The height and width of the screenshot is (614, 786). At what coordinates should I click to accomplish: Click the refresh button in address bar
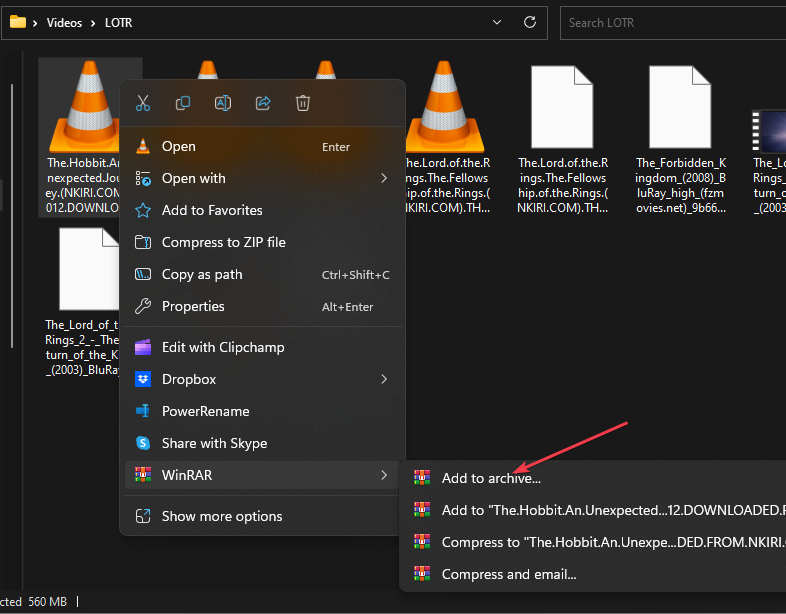530,22
